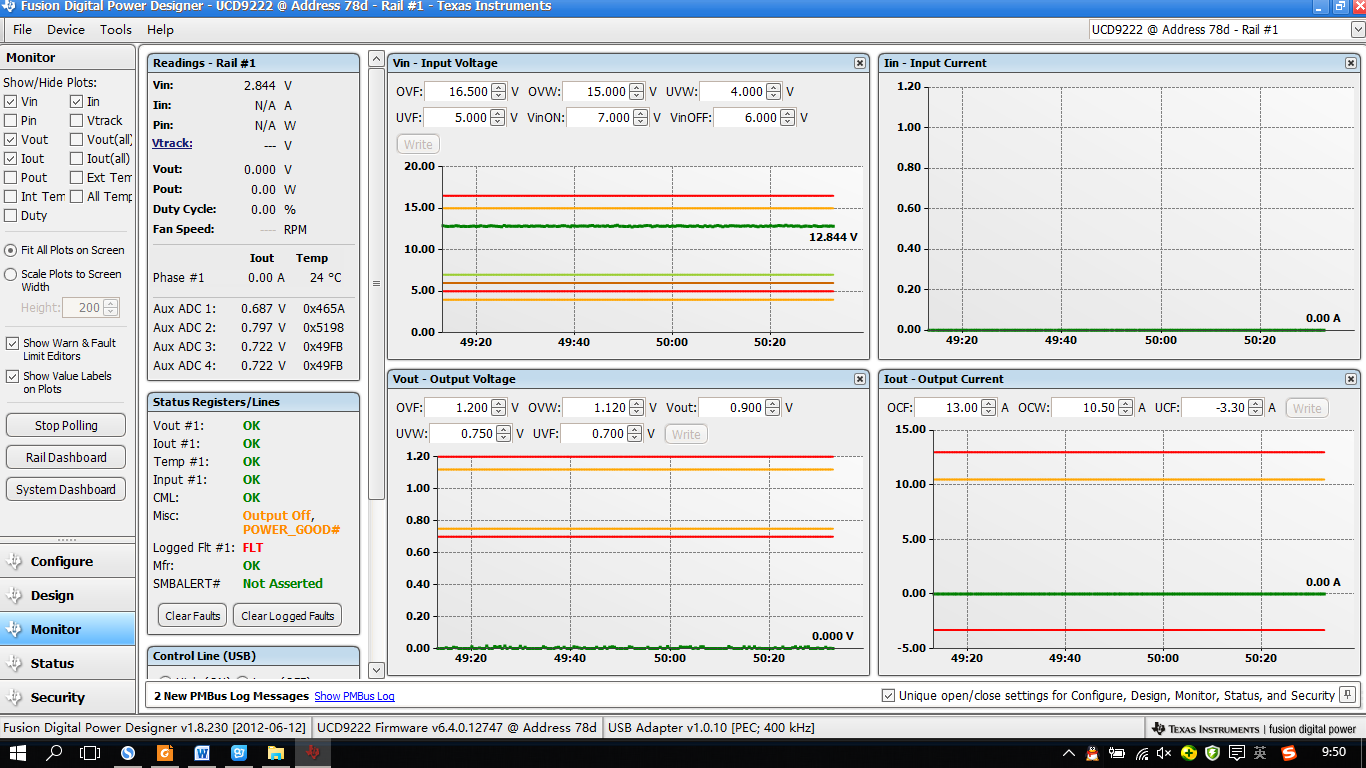Uncheck the Vin plot checkbox

tap(10, 102)
